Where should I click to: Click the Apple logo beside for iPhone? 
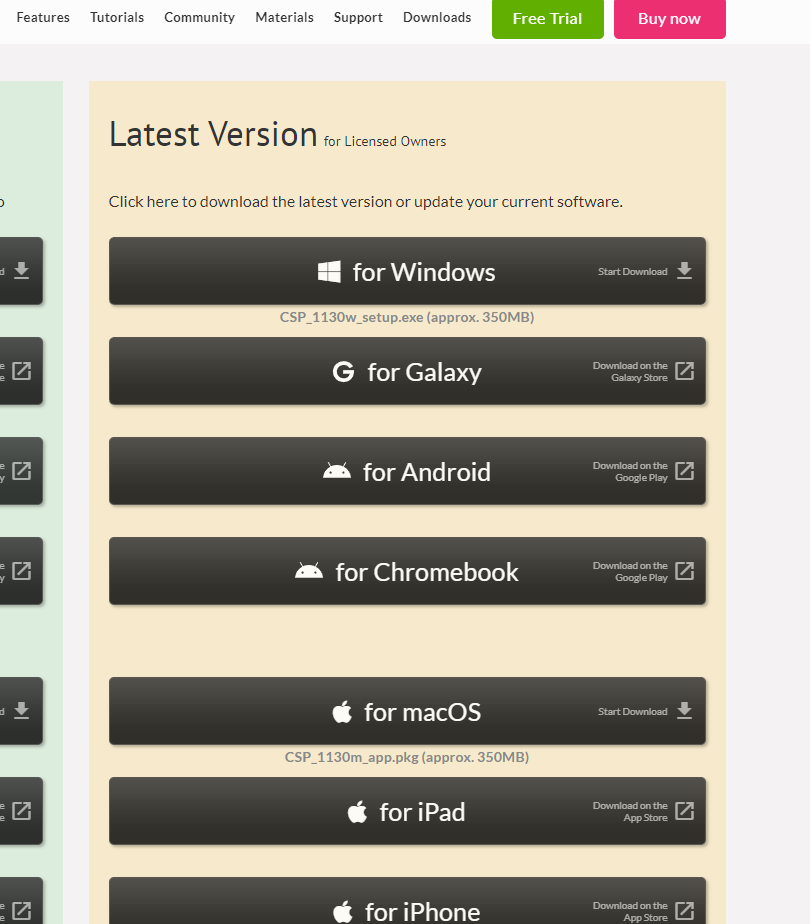[x=343, y=912]
